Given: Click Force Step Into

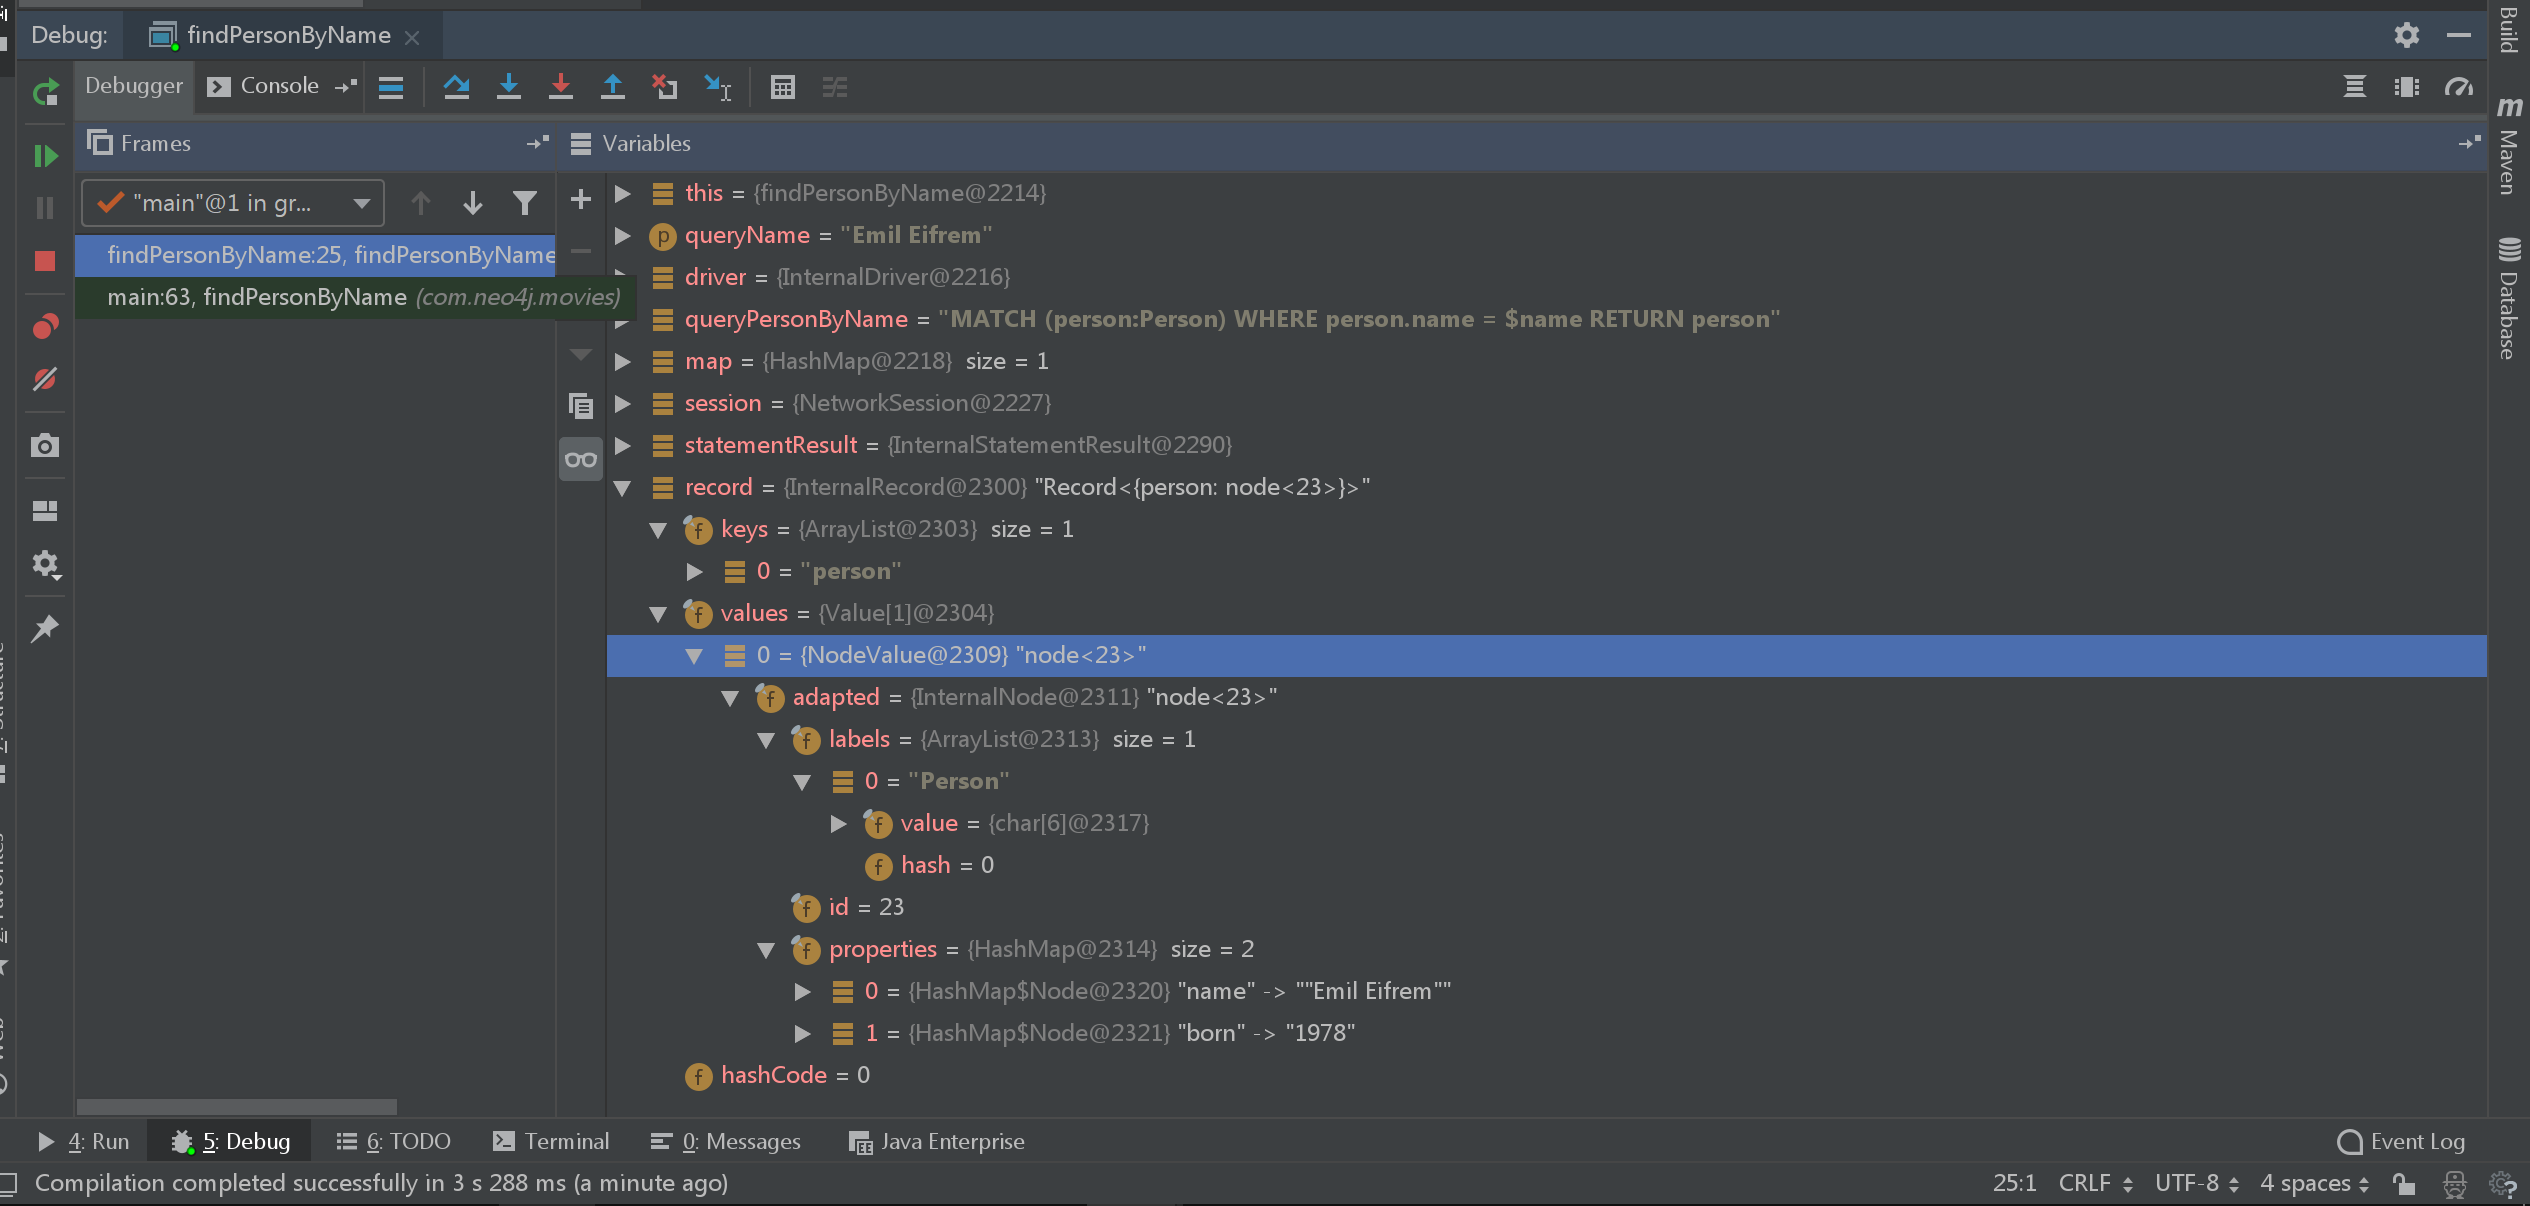Looking at the screenshot, I should 561,88.
